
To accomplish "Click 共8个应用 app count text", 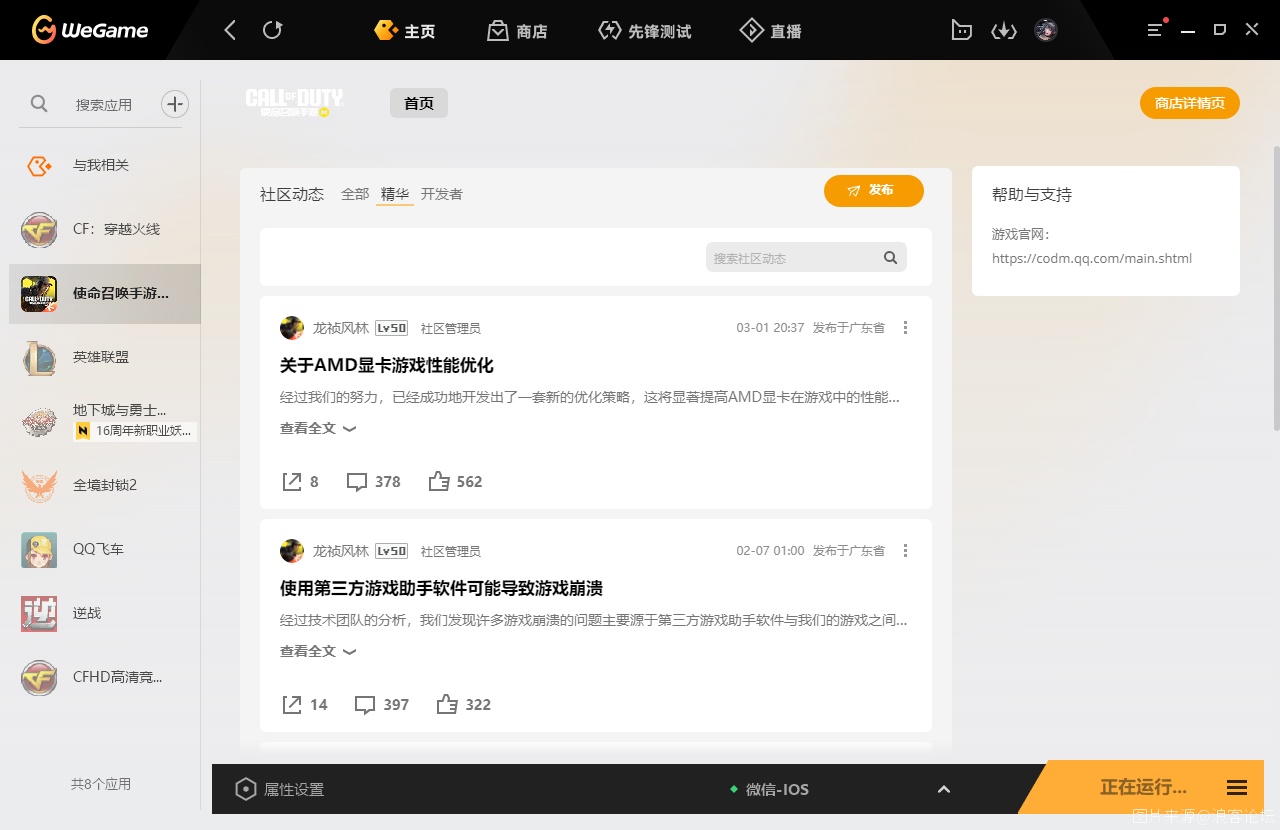I will [x=101, y=785].
